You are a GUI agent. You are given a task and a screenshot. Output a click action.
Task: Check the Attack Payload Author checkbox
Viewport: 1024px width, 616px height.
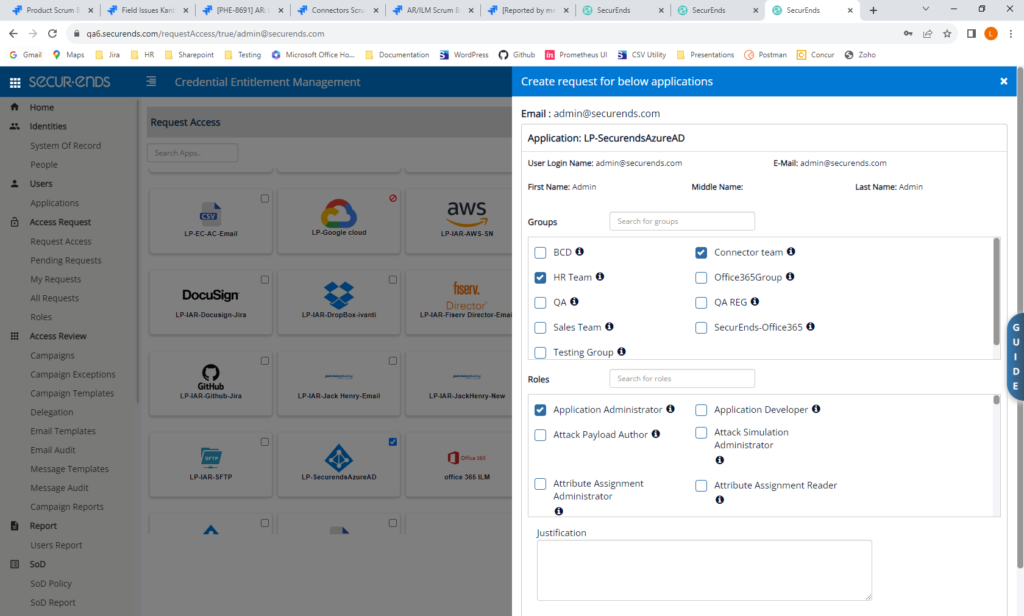(540, 435)
